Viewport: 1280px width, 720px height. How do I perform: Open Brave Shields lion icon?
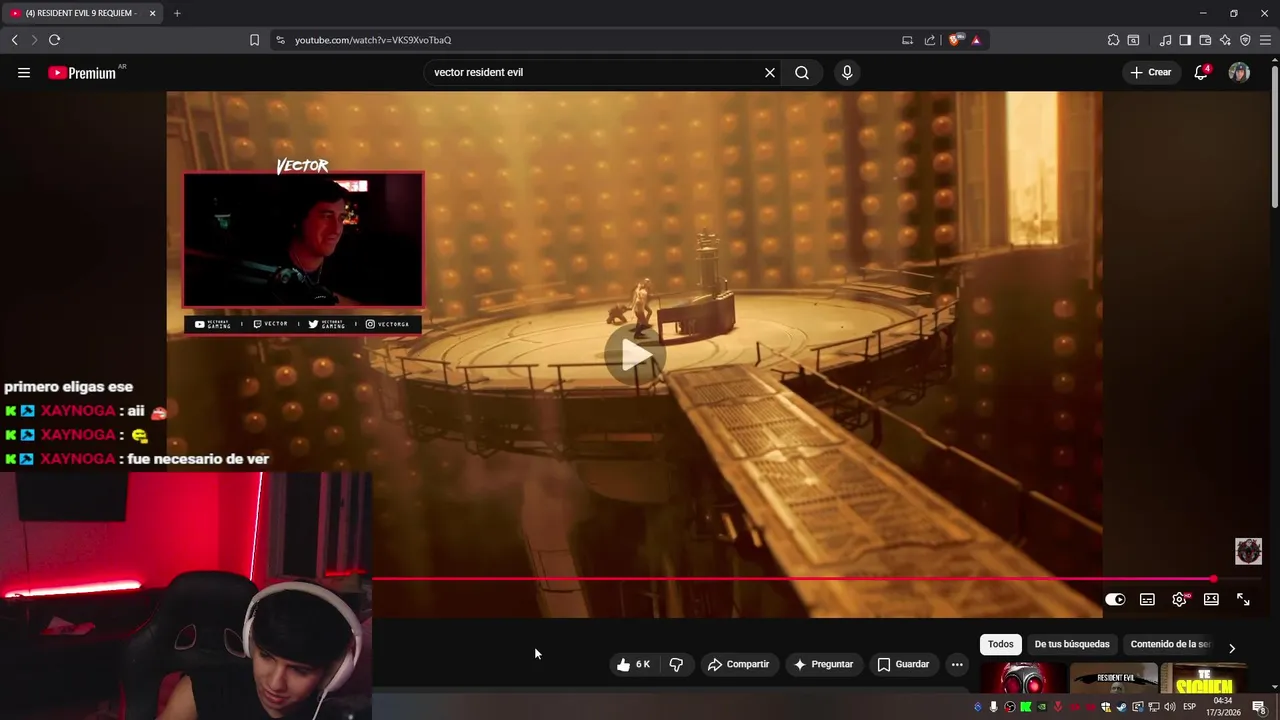955,40
